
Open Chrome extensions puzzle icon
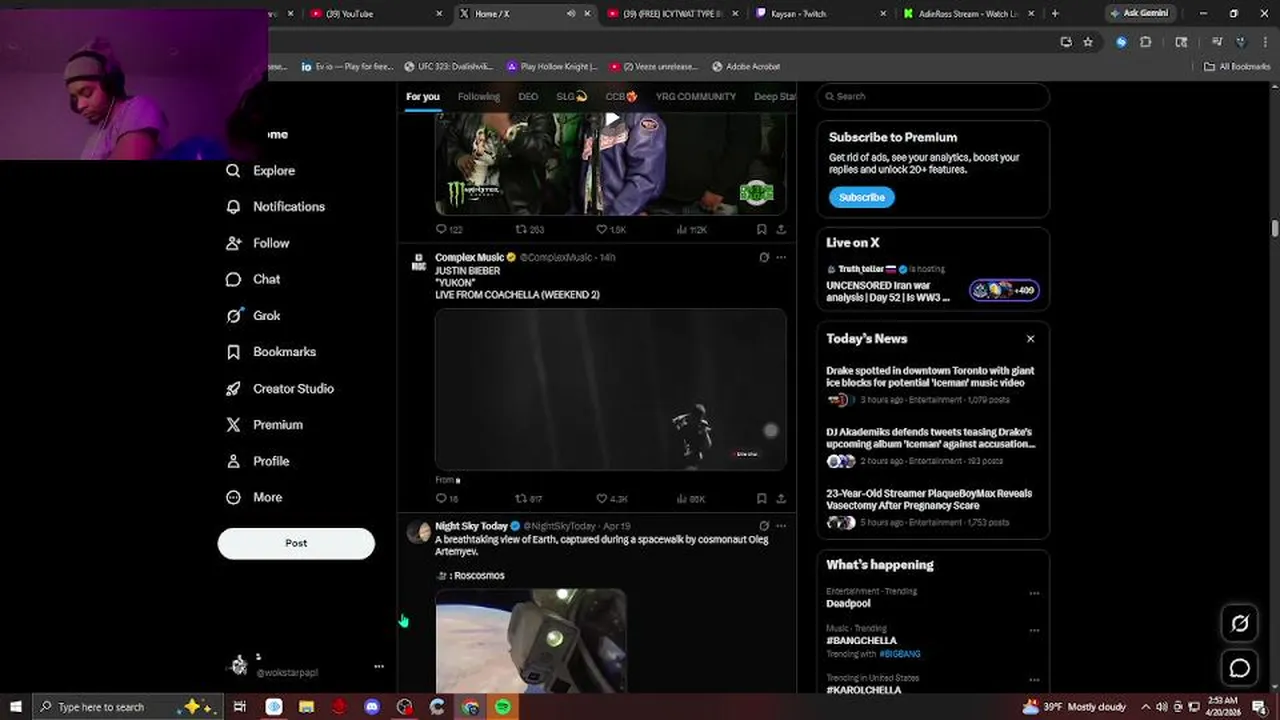1145,42
